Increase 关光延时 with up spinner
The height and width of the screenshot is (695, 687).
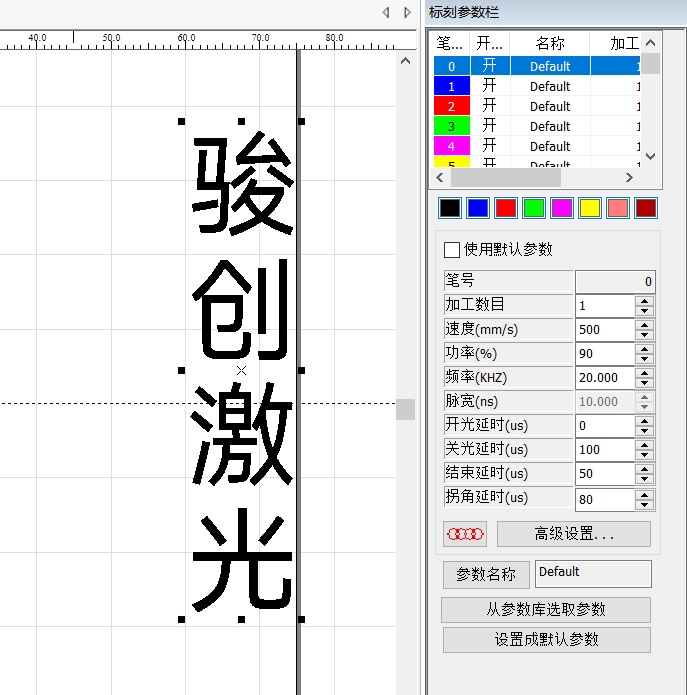tap(644, 445)
